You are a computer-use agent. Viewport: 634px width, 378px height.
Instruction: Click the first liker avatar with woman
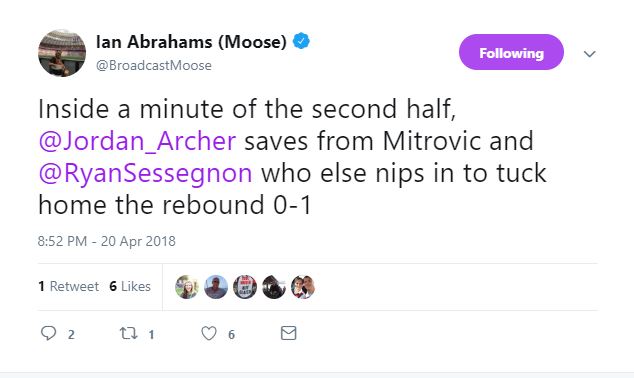187,287
